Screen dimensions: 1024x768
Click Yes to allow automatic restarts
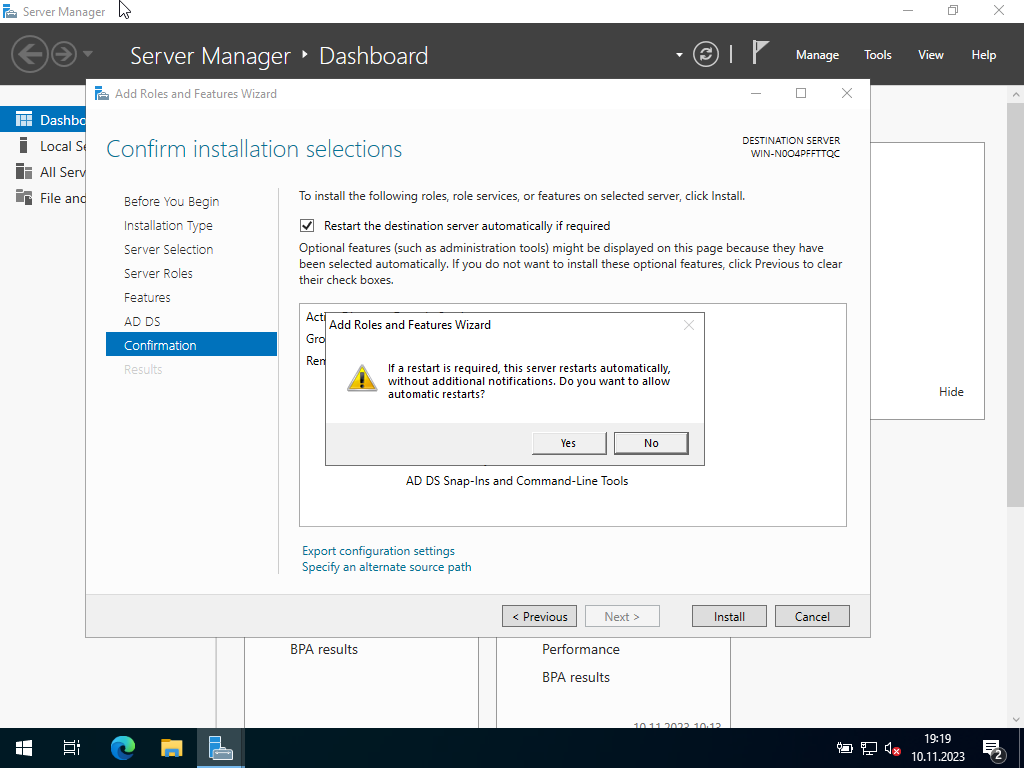coord(569,443)
